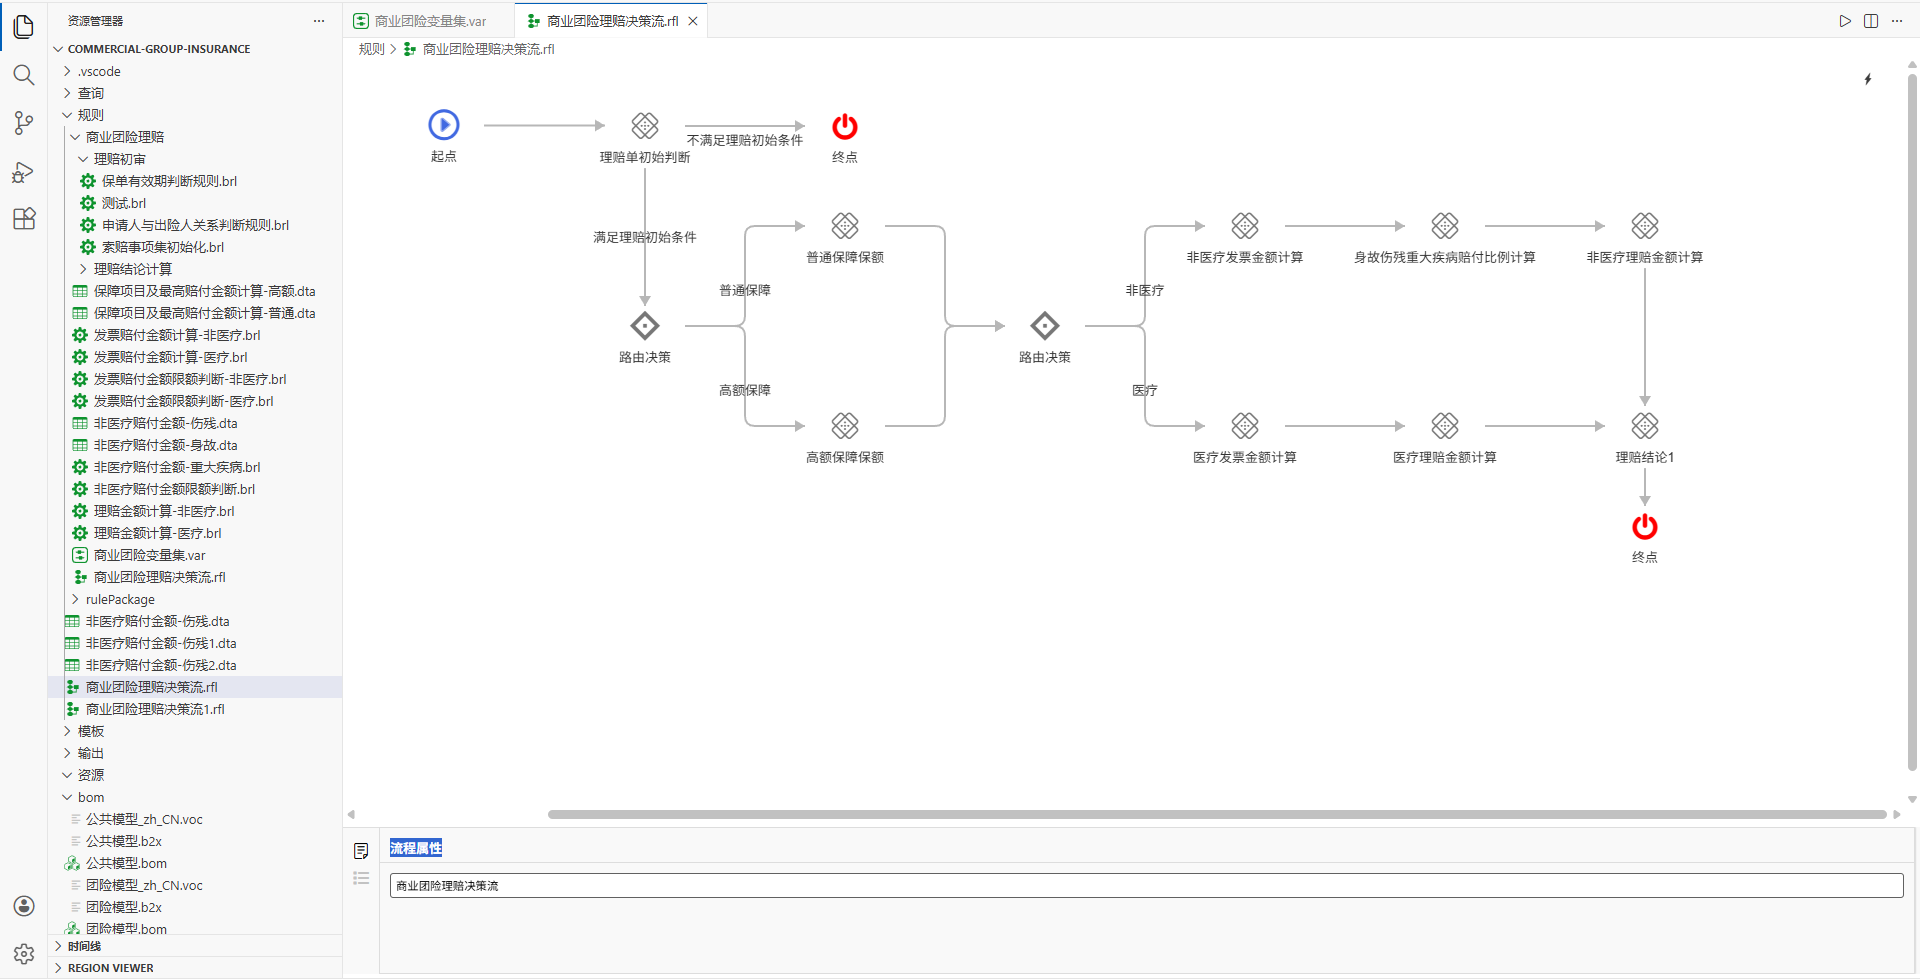This screenshot has width=1920, height=979.
Task: Click the Manage settings gear icon
Action: pyautogui.click(x=24, y=954)
